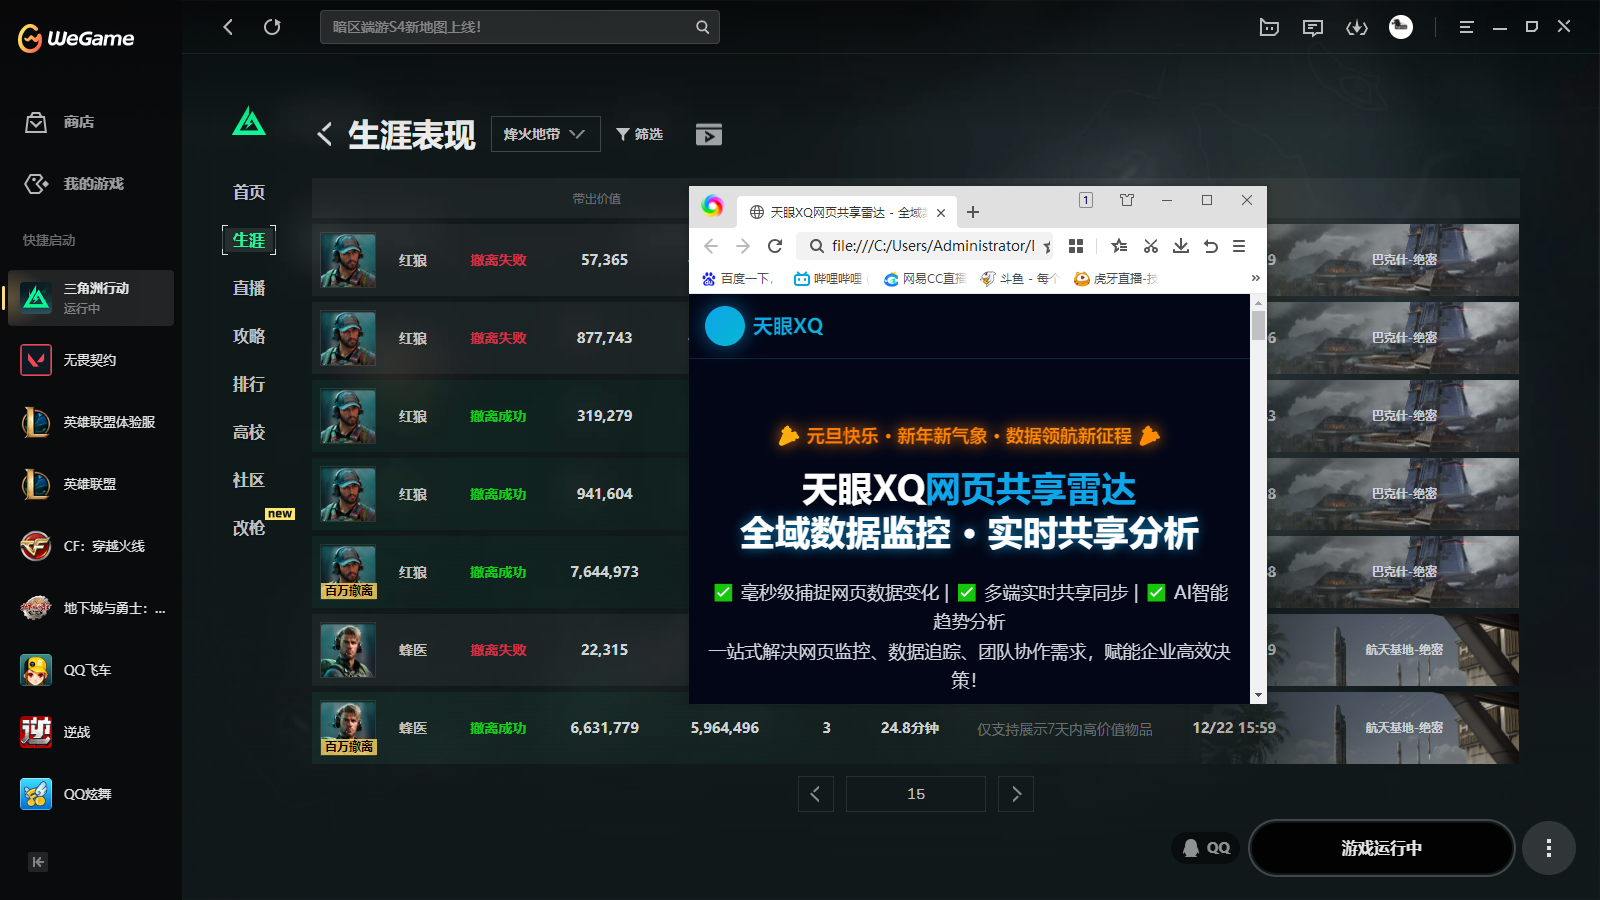The width and height of the screenshot is (1600, 900).
Task: Click the 筛选 filter button
Action: (x=639, y=133)
